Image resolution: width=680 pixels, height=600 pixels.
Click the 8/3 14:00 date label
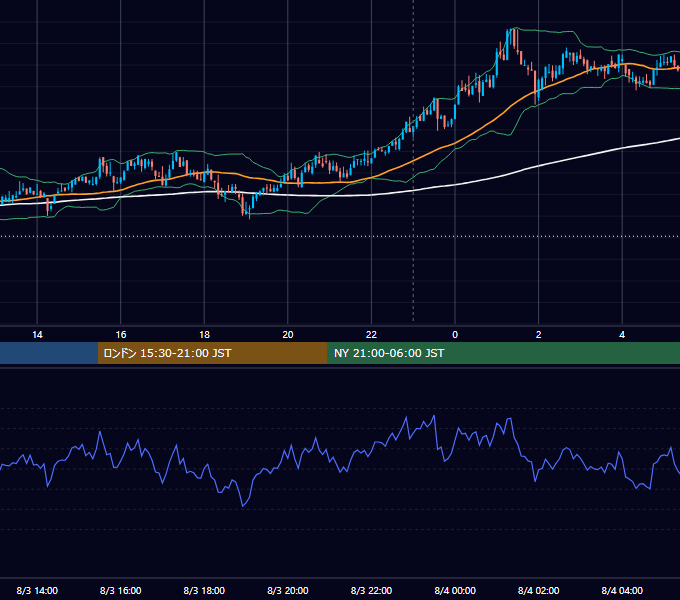pyautogui.click(x=37, y=590)
